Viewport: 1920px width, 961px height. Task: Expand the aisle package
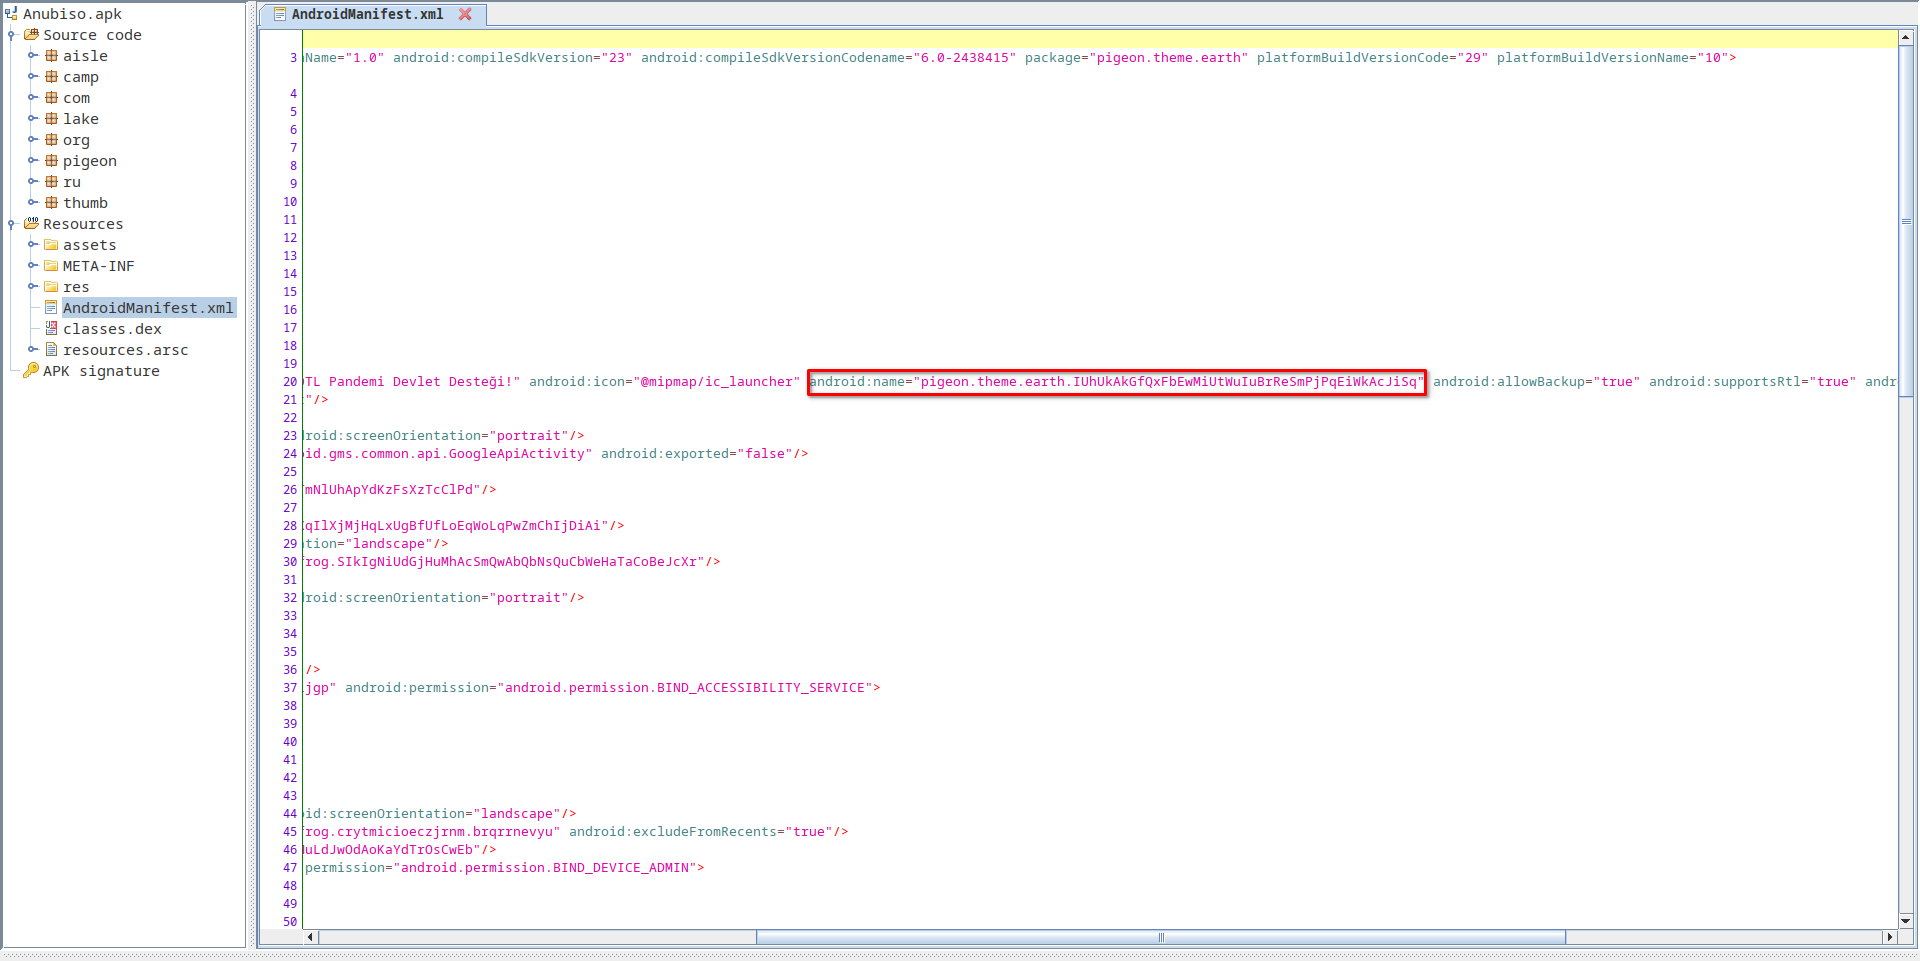coord(32,56)
